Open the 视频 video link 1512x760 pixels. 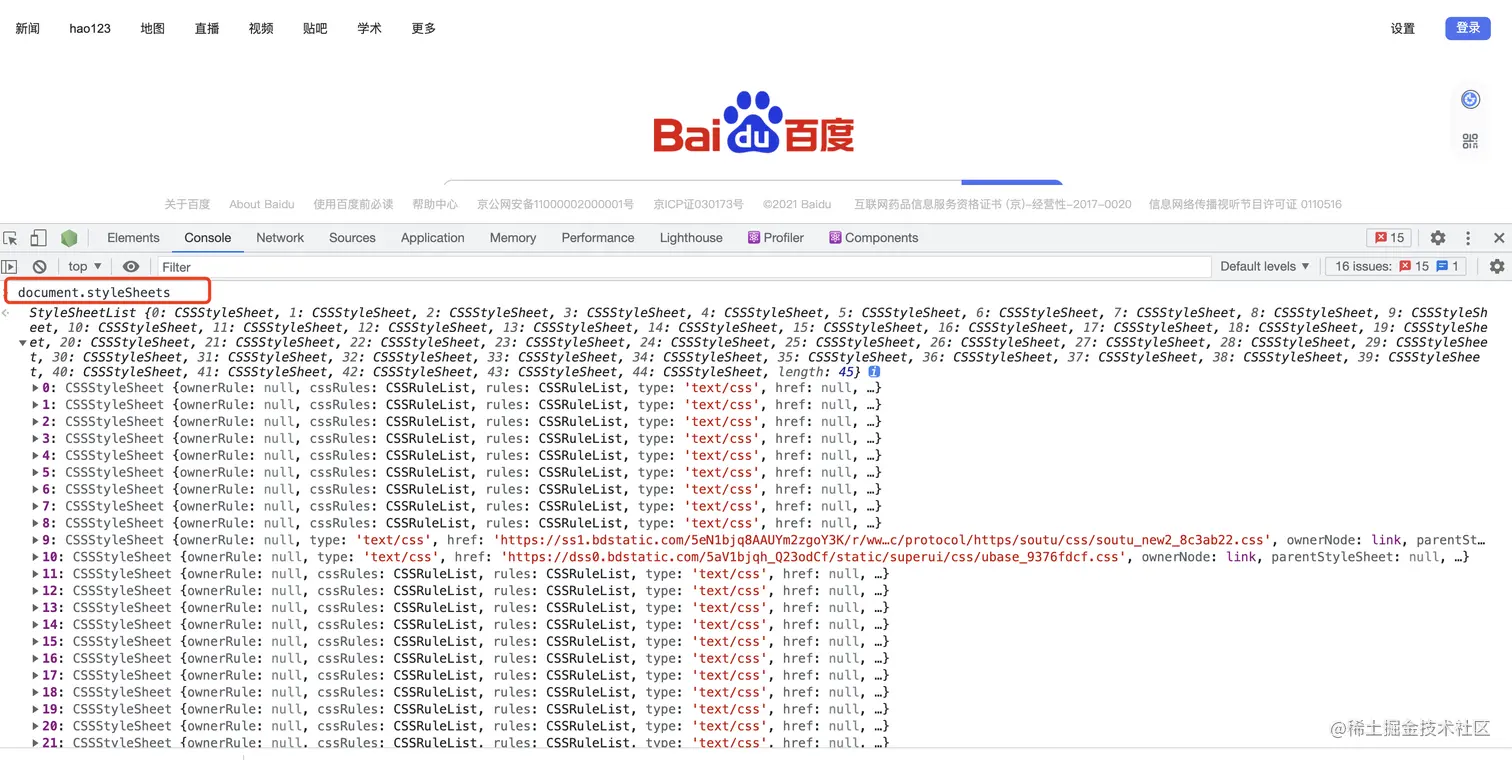coord(261,29)
